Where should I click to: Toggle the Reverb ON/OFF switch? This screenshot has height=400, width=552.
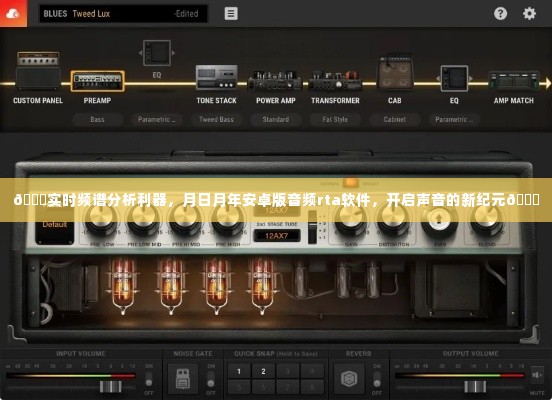[377, 379]
